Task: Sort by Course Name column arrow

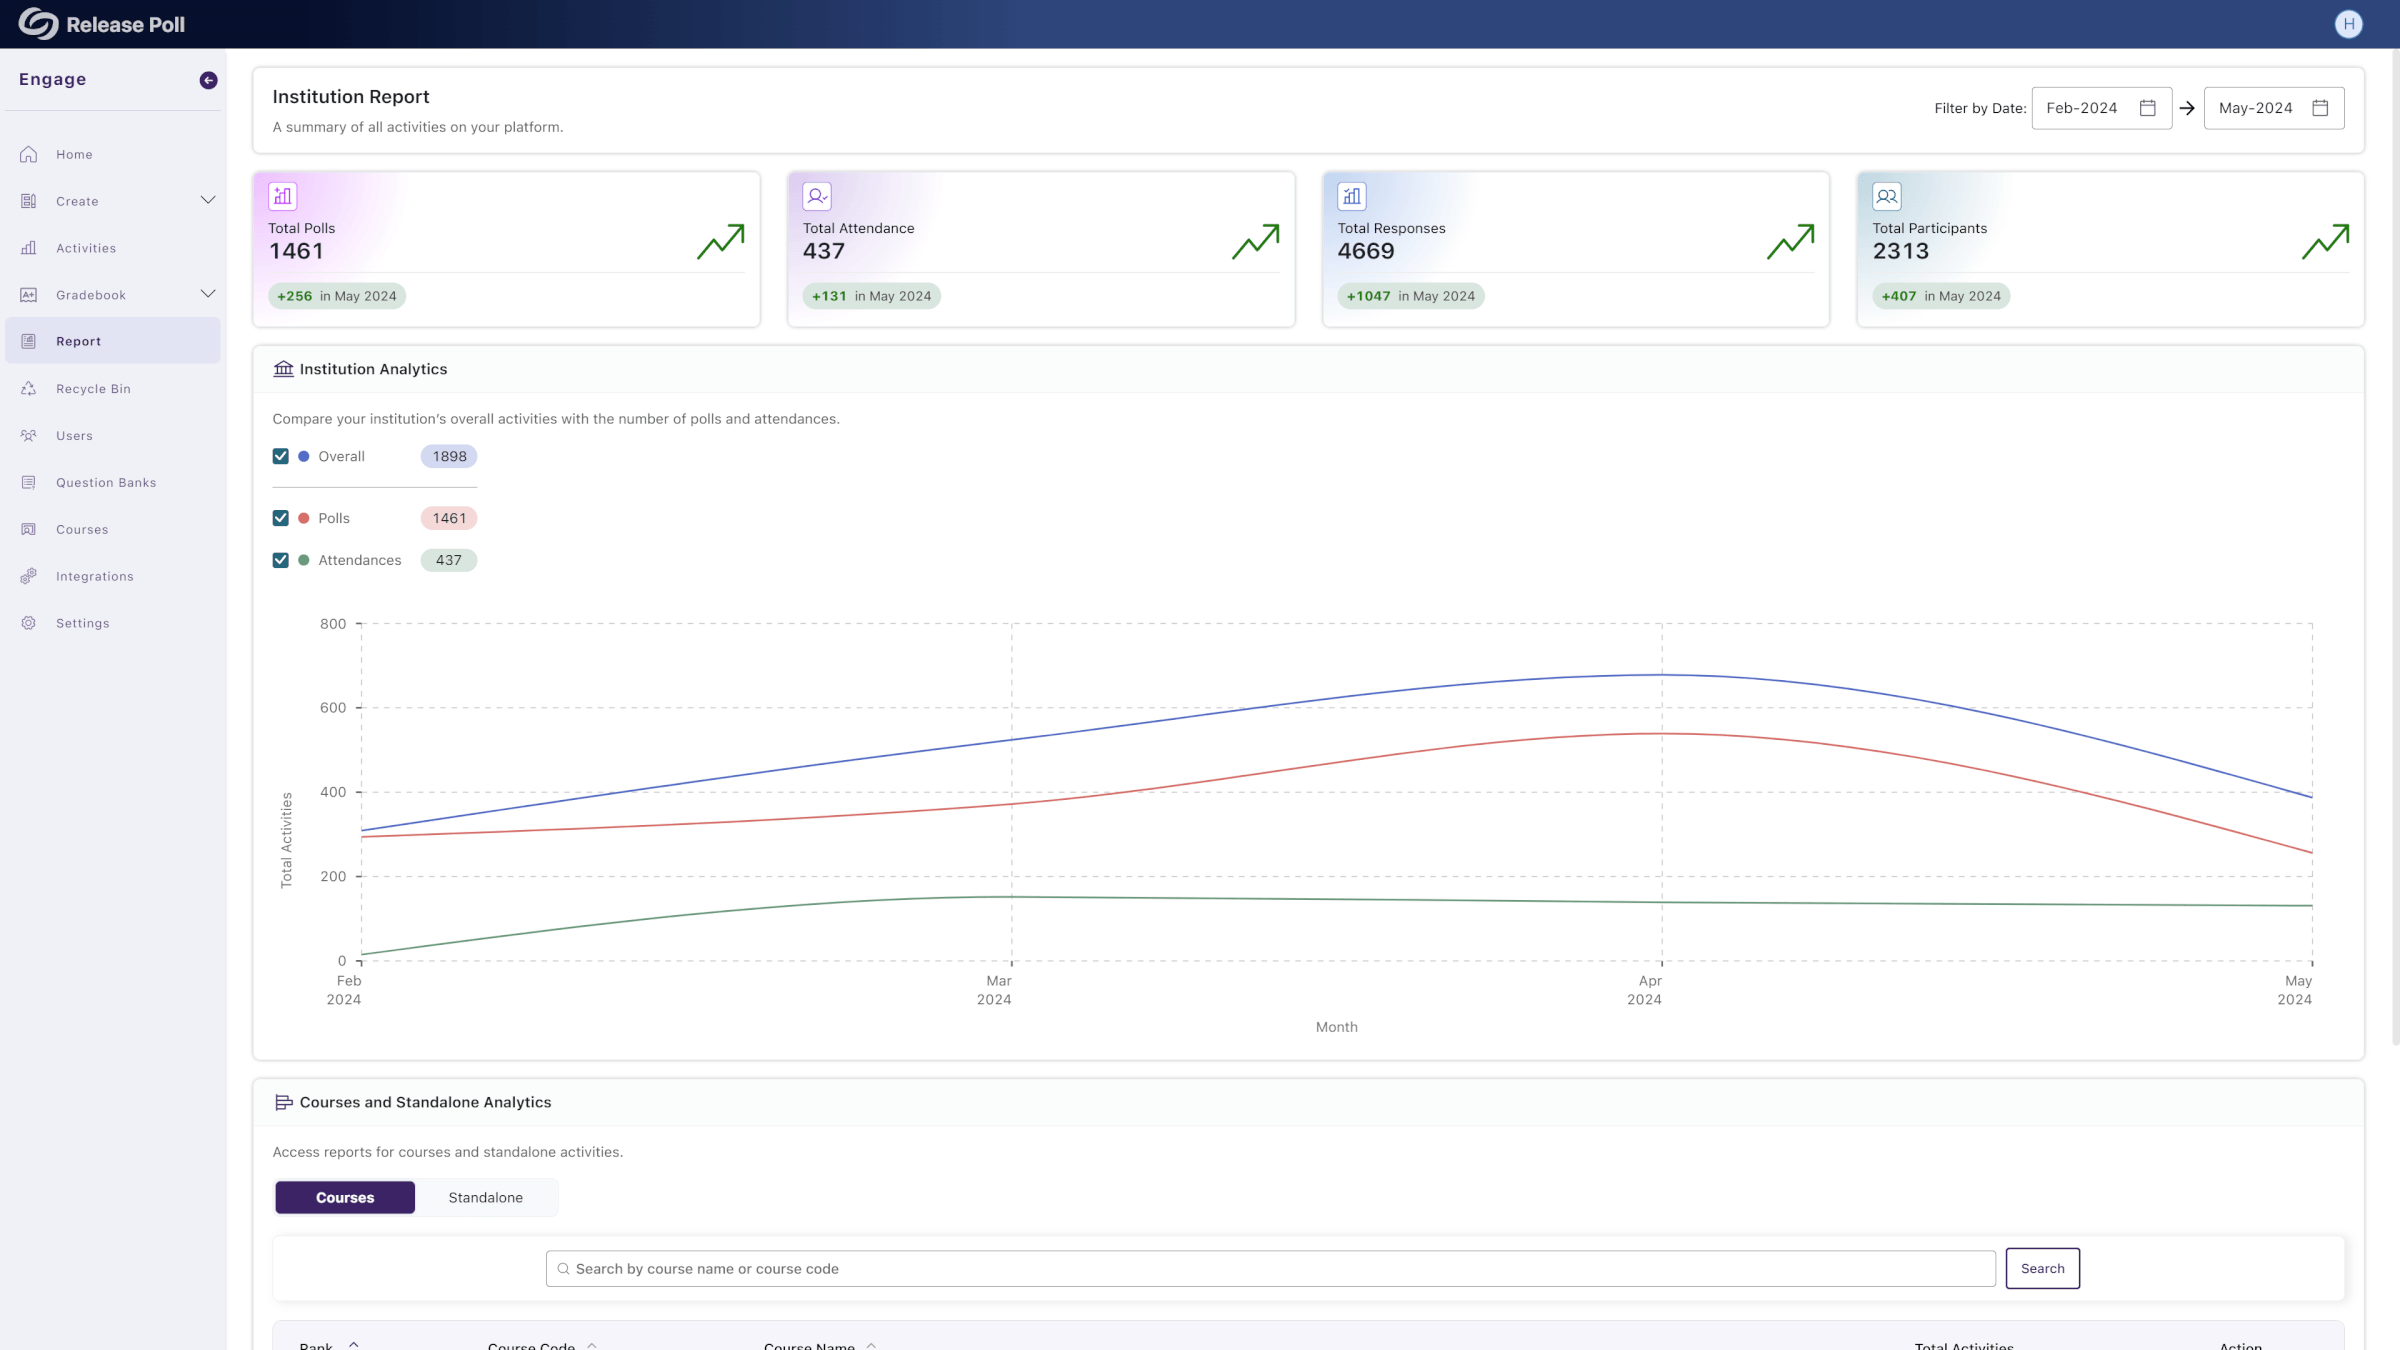Action: [872, 1346]
